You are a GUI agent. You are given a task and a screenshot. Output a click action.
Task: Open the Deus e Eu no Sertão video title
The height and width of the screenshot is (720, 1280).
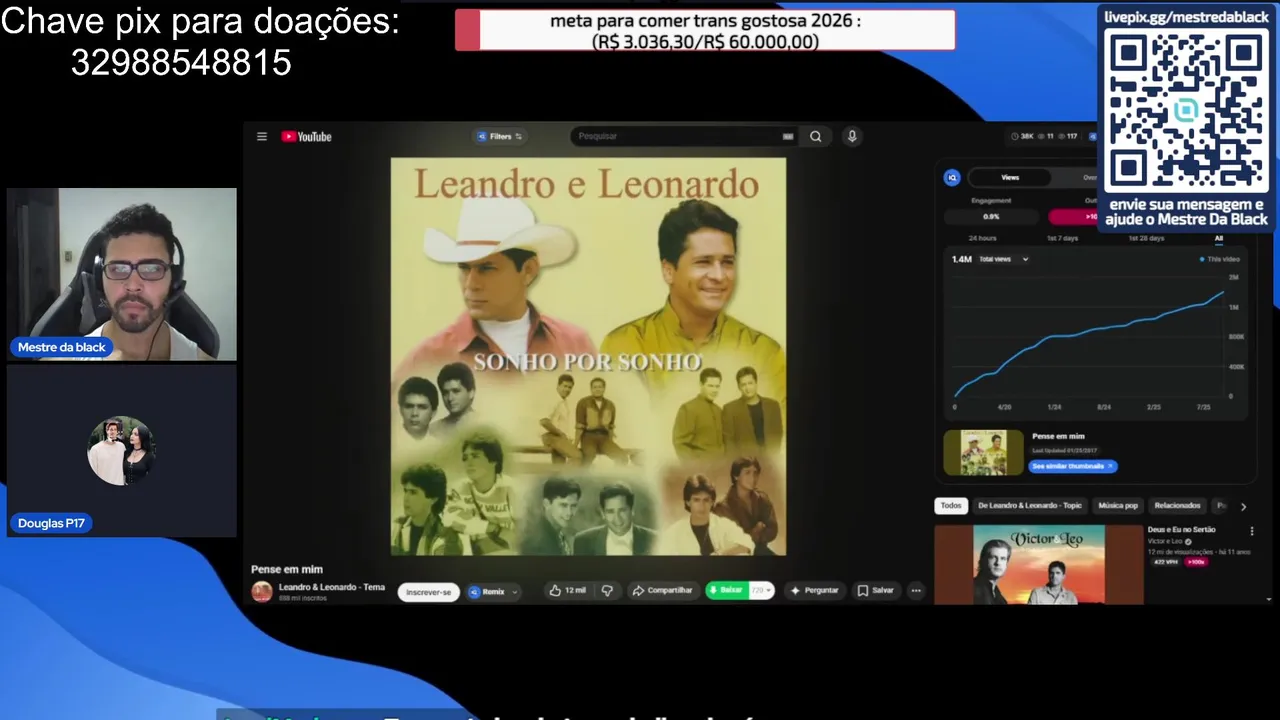click(x=1181, y=529)
